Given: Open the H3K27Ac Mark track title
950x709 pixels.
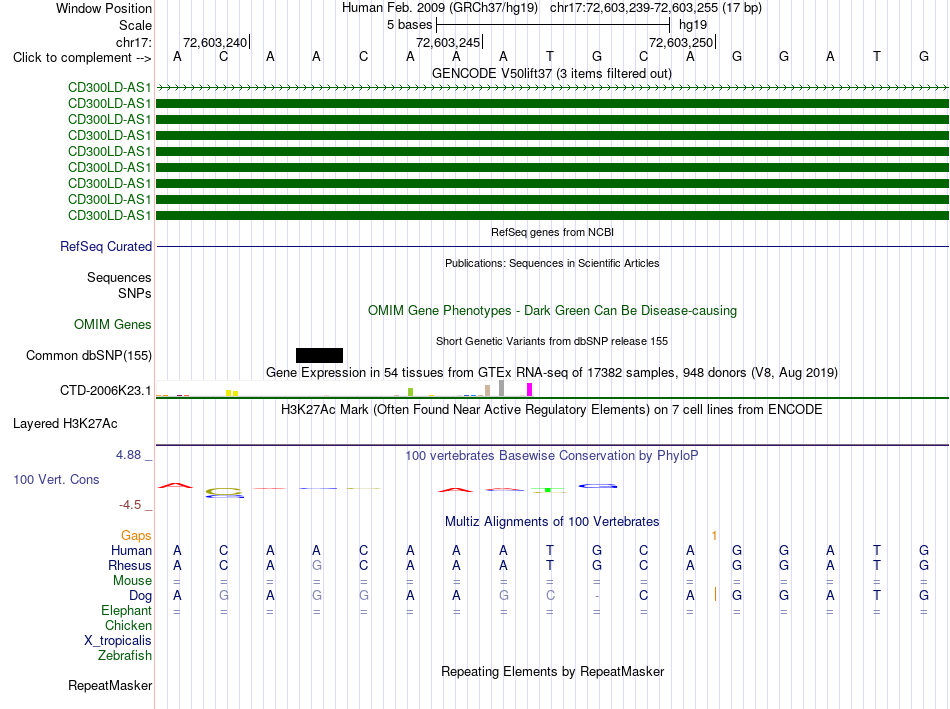Looking at the screenshot, I should [552, 410].
